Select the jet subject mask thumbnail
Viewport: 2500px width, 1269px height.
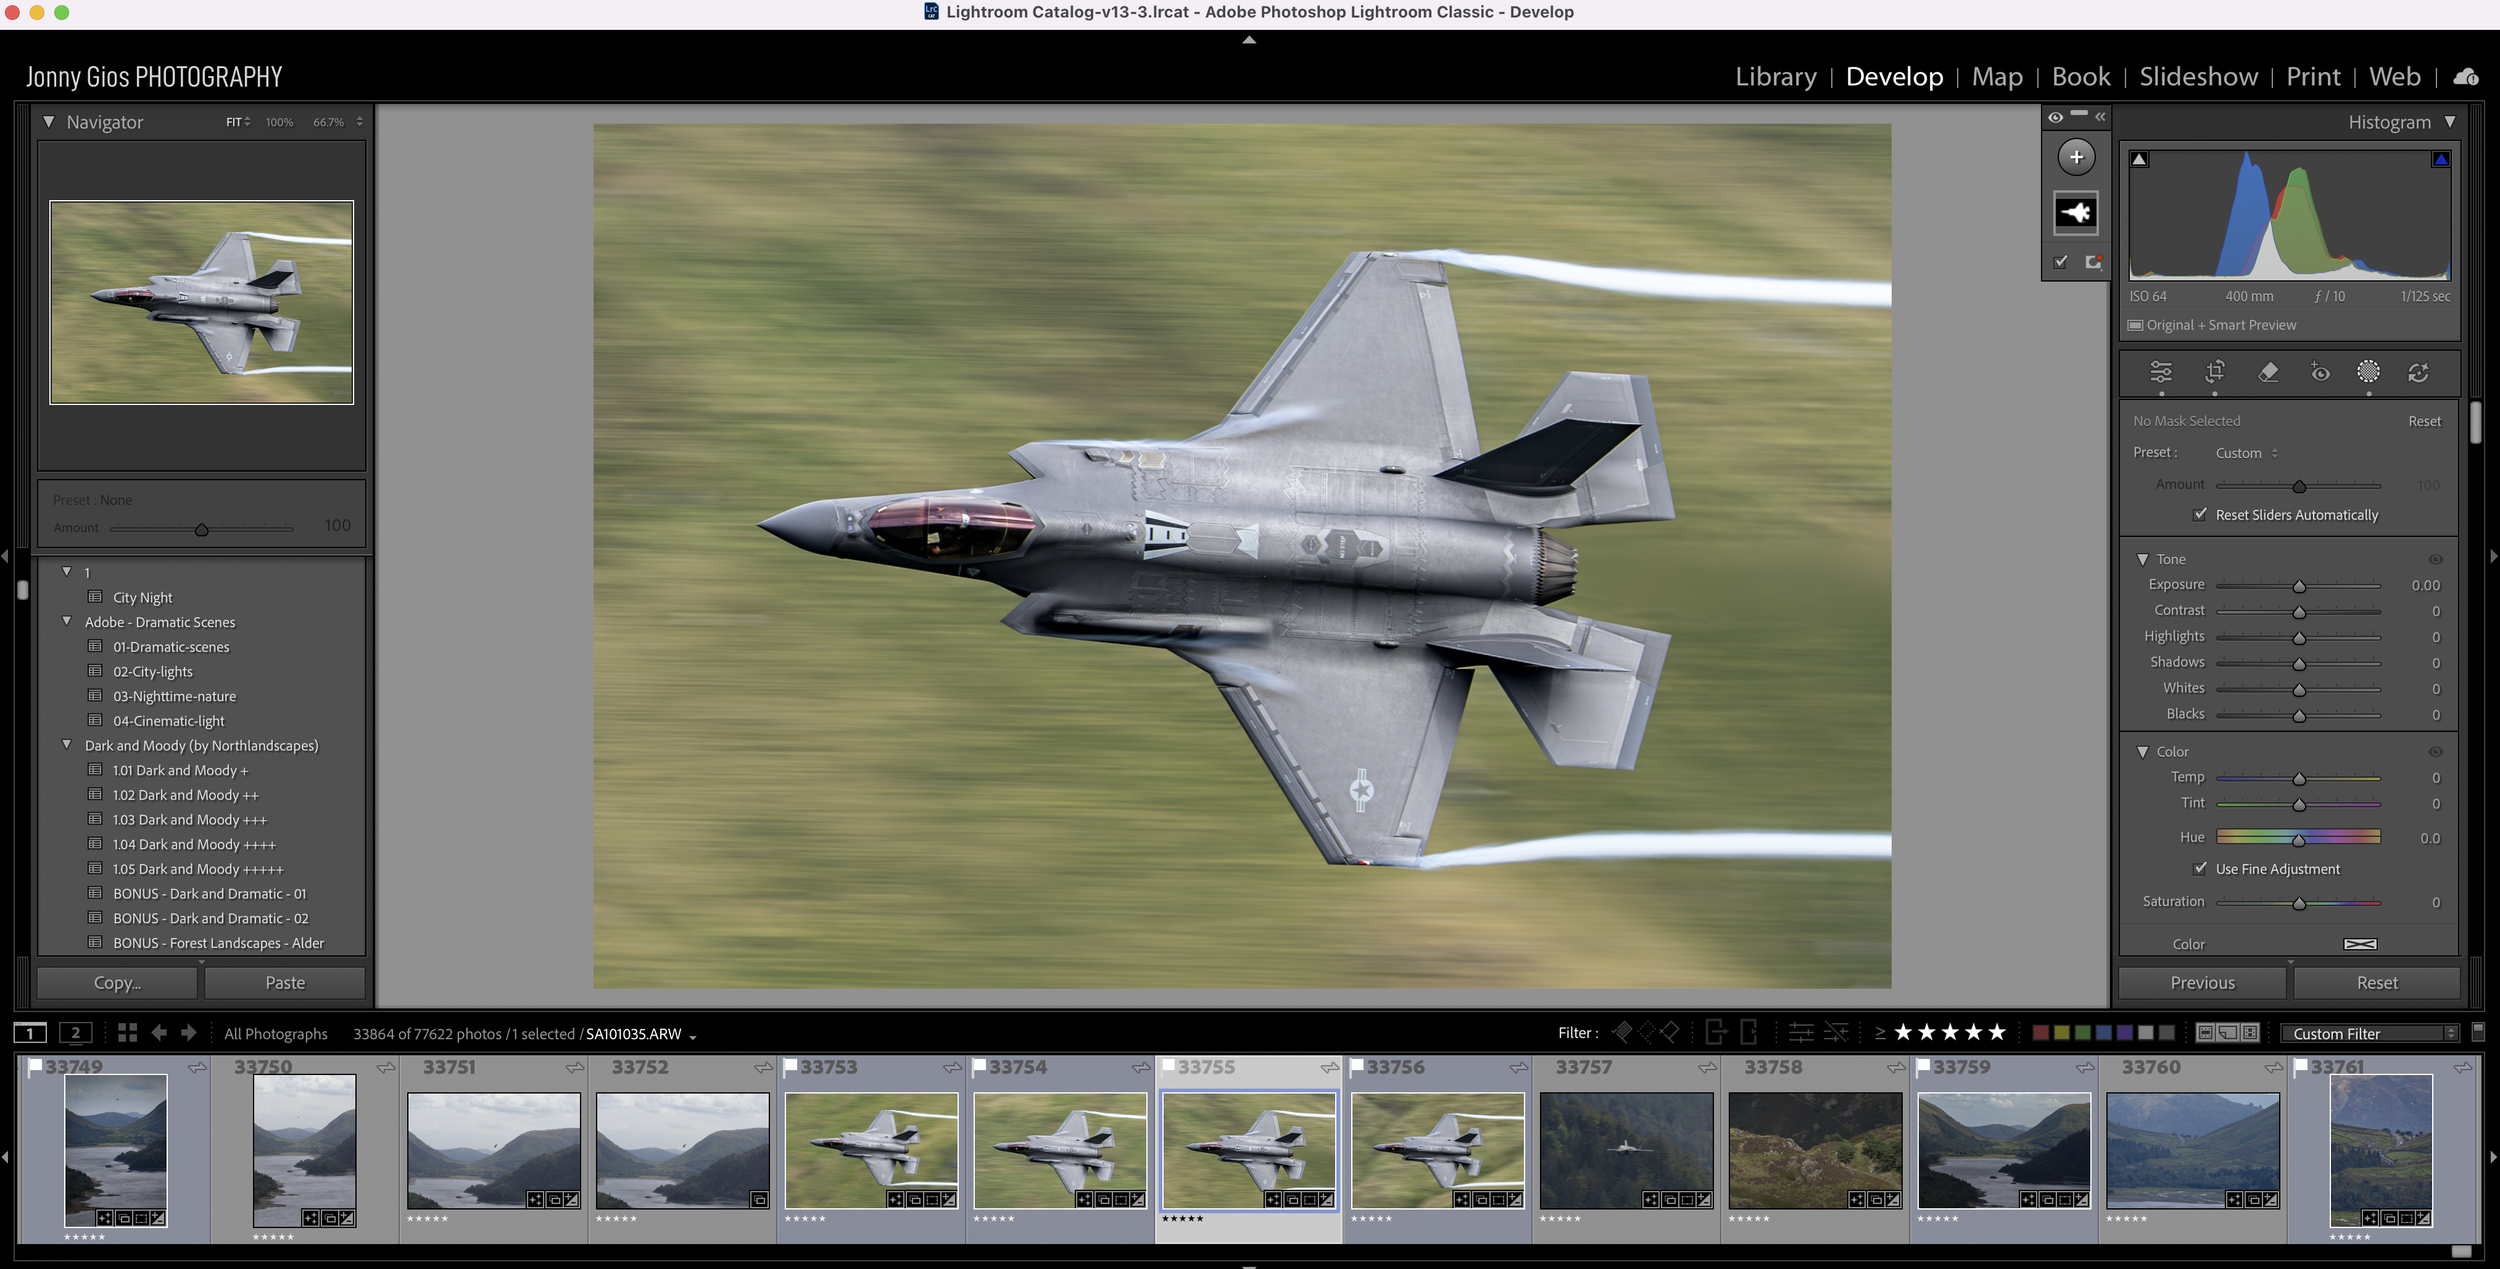click(x=2076, y=212)
